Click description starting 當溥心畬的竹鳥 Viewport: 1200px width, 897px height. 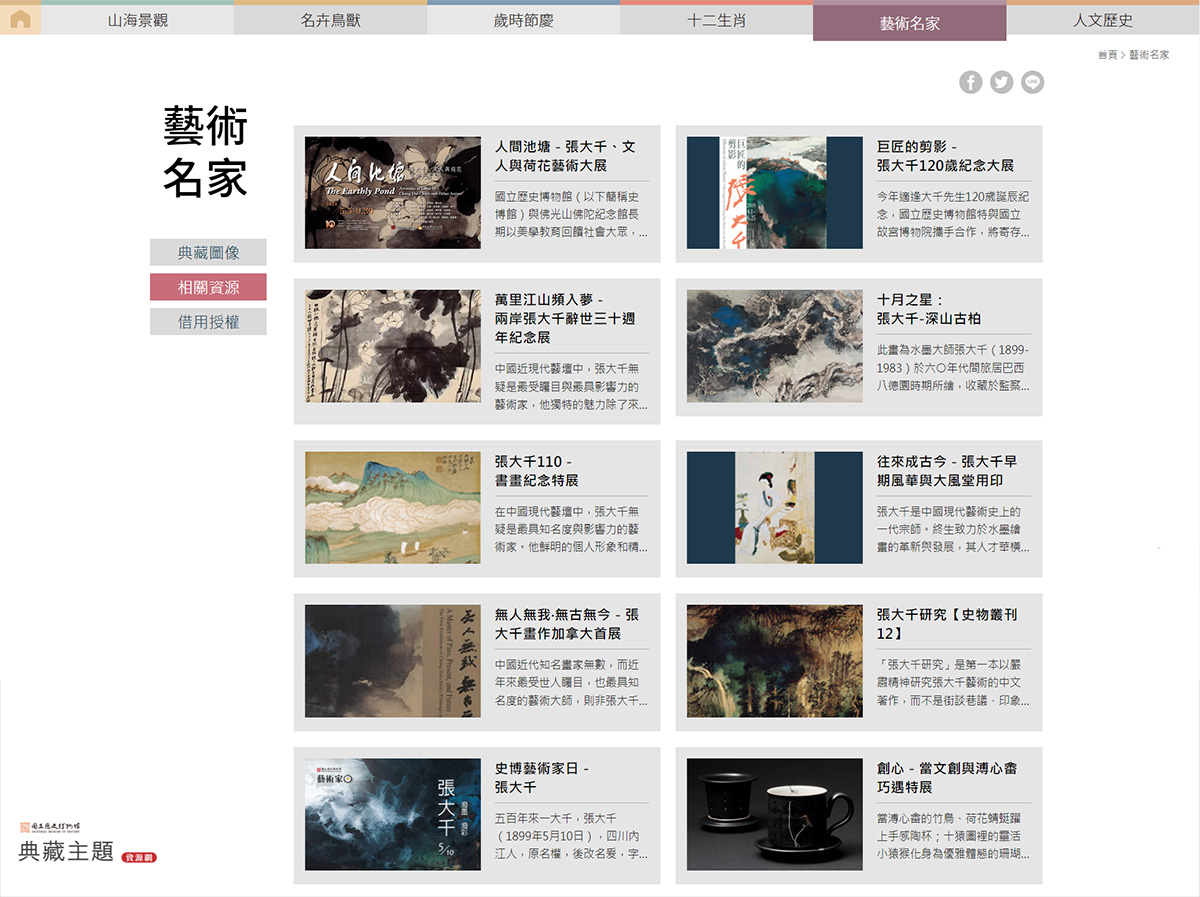tap(953, 835)
